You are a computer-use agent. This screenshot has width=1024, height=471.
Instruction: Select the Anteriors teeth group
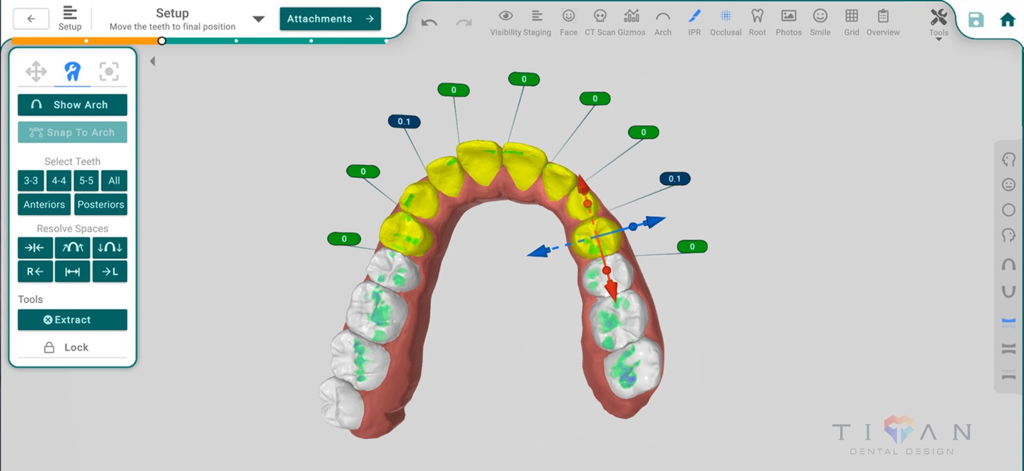(44, 204)
